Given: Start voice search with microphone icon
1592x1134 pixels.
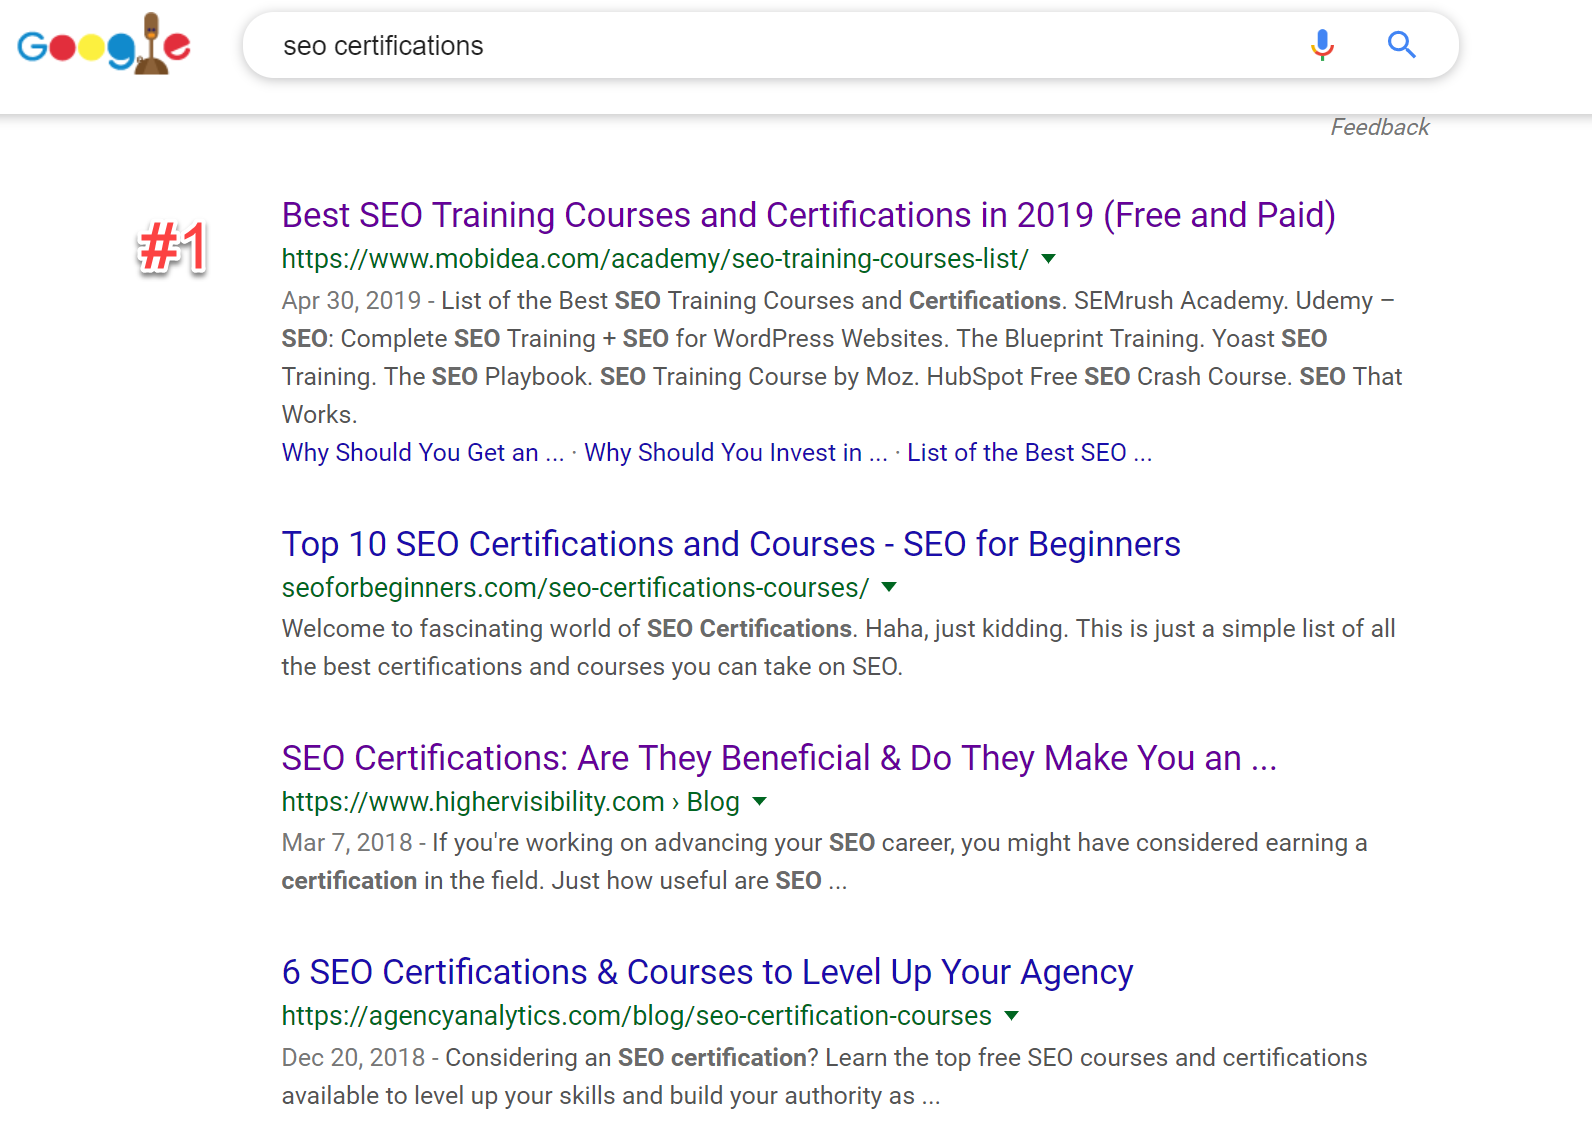Looking at the screenshot, I should pos(1322,45).
